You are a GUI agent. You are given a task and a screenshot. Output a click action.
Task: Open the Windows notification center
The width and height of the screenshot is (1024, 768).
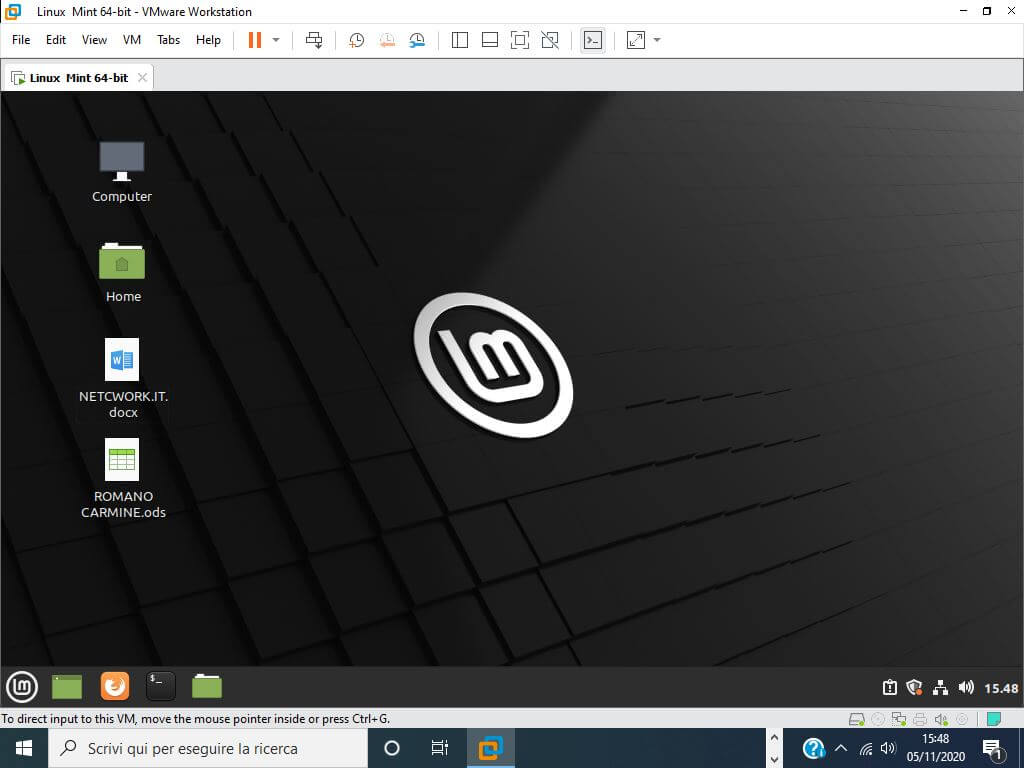pyautogui.click(x=992, y=750)
